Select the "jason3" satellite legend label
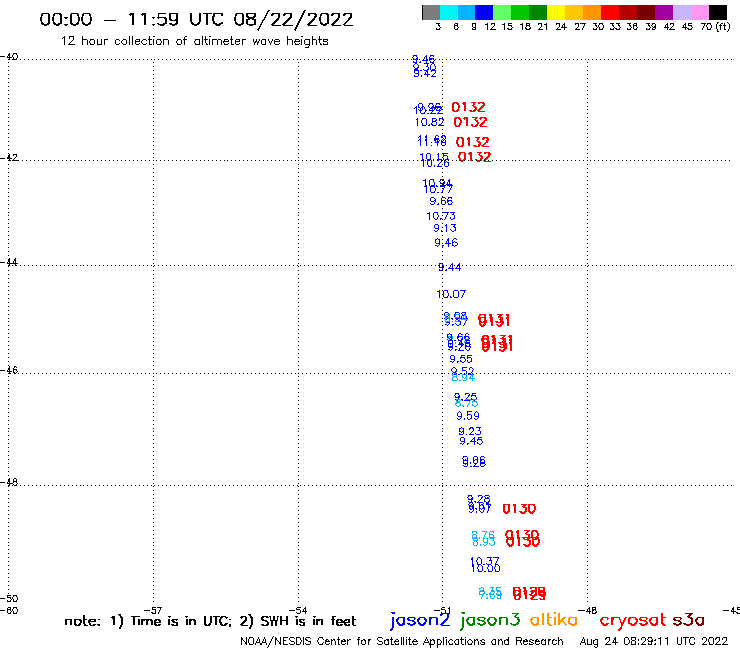The image size is (740, 650). 490,620
